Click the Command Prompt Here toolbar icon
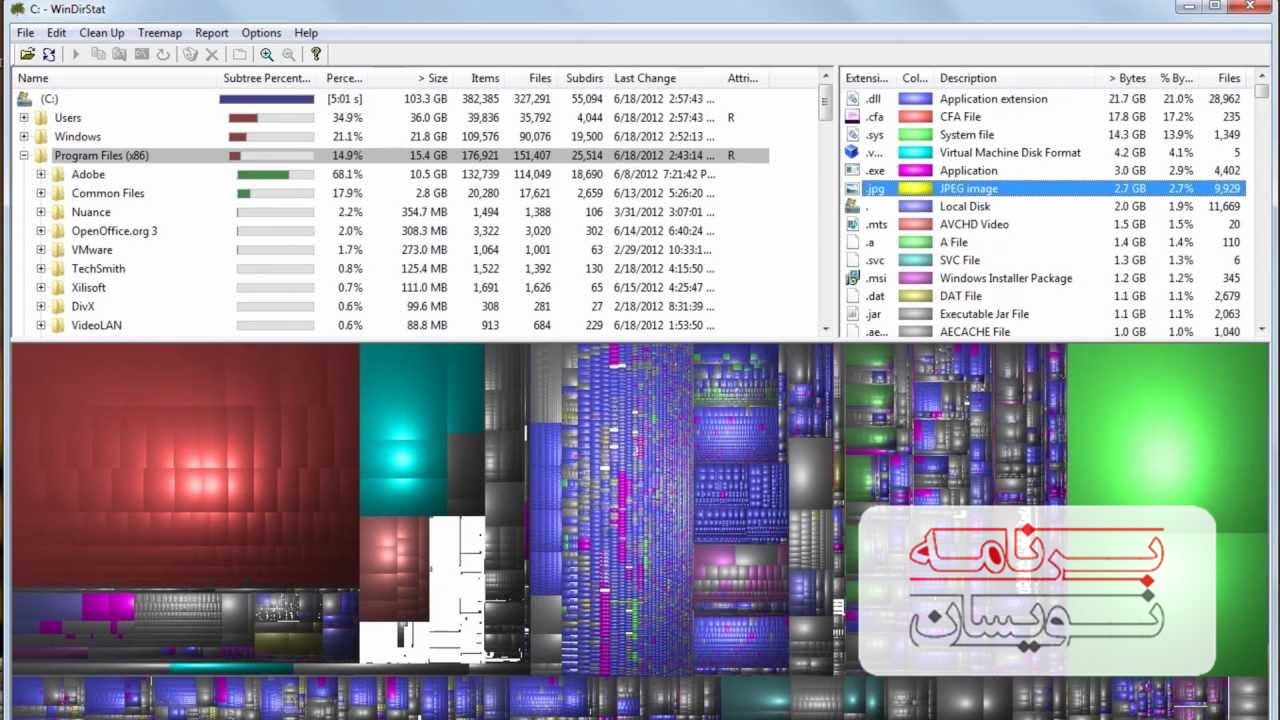1280x720 pixels. (x=141, y=54)
